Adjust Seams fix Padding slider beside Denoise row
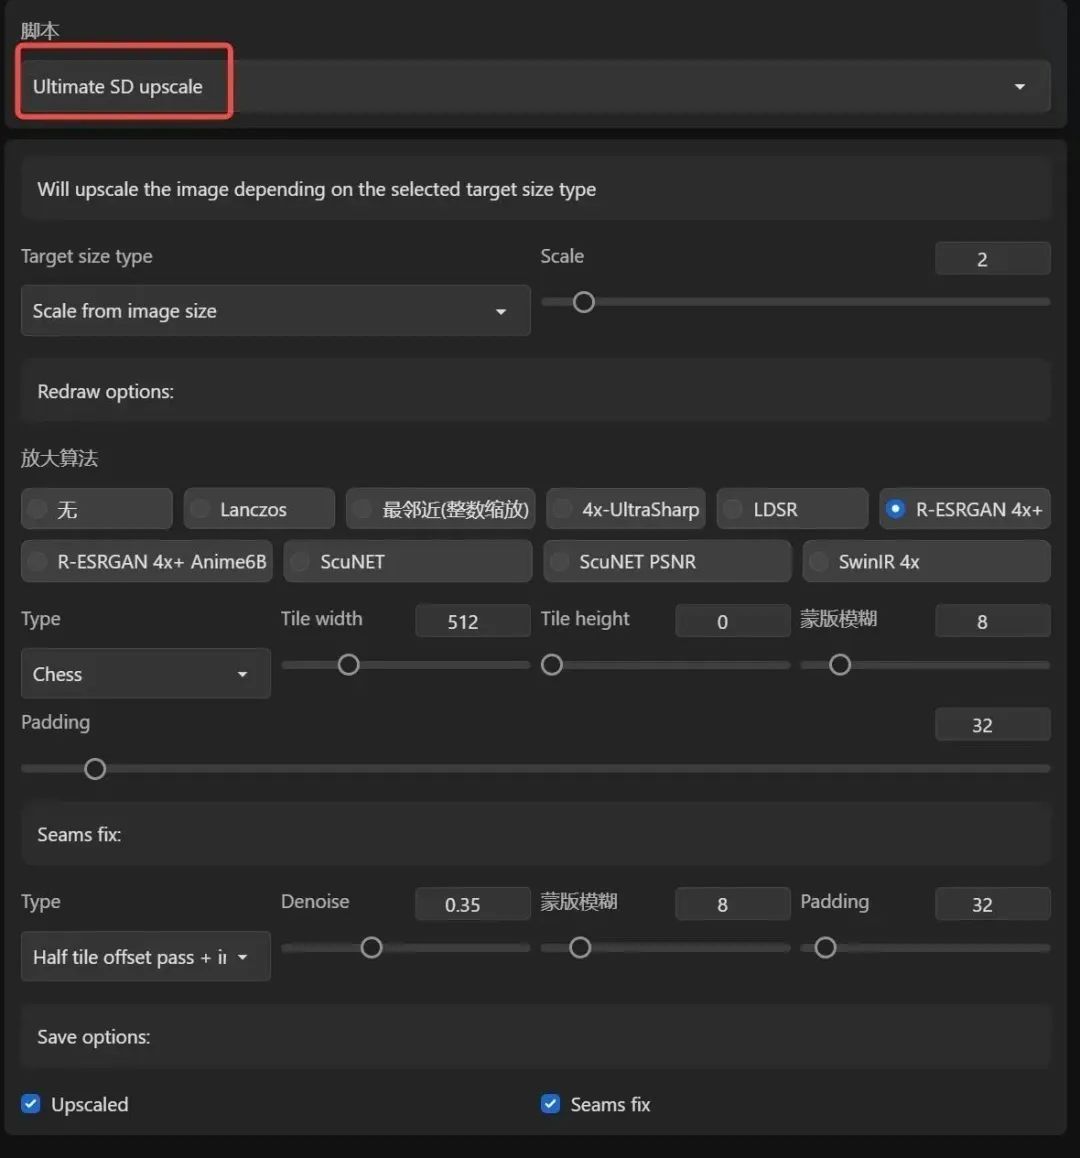Screen dimensions: 1080x1158 pos(825,948)
